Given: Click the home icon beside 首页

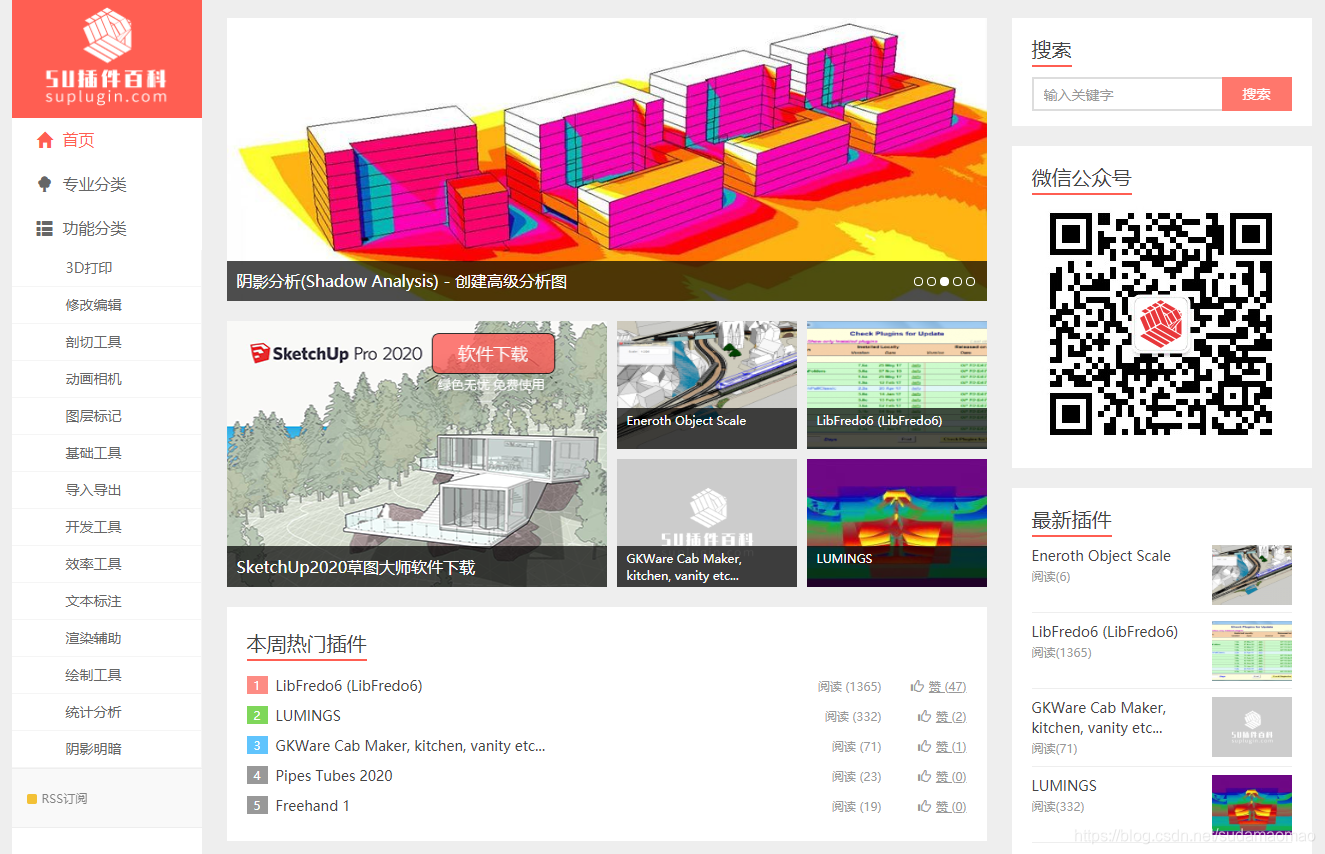Looking at the screenshot, I should coord(45,141).
